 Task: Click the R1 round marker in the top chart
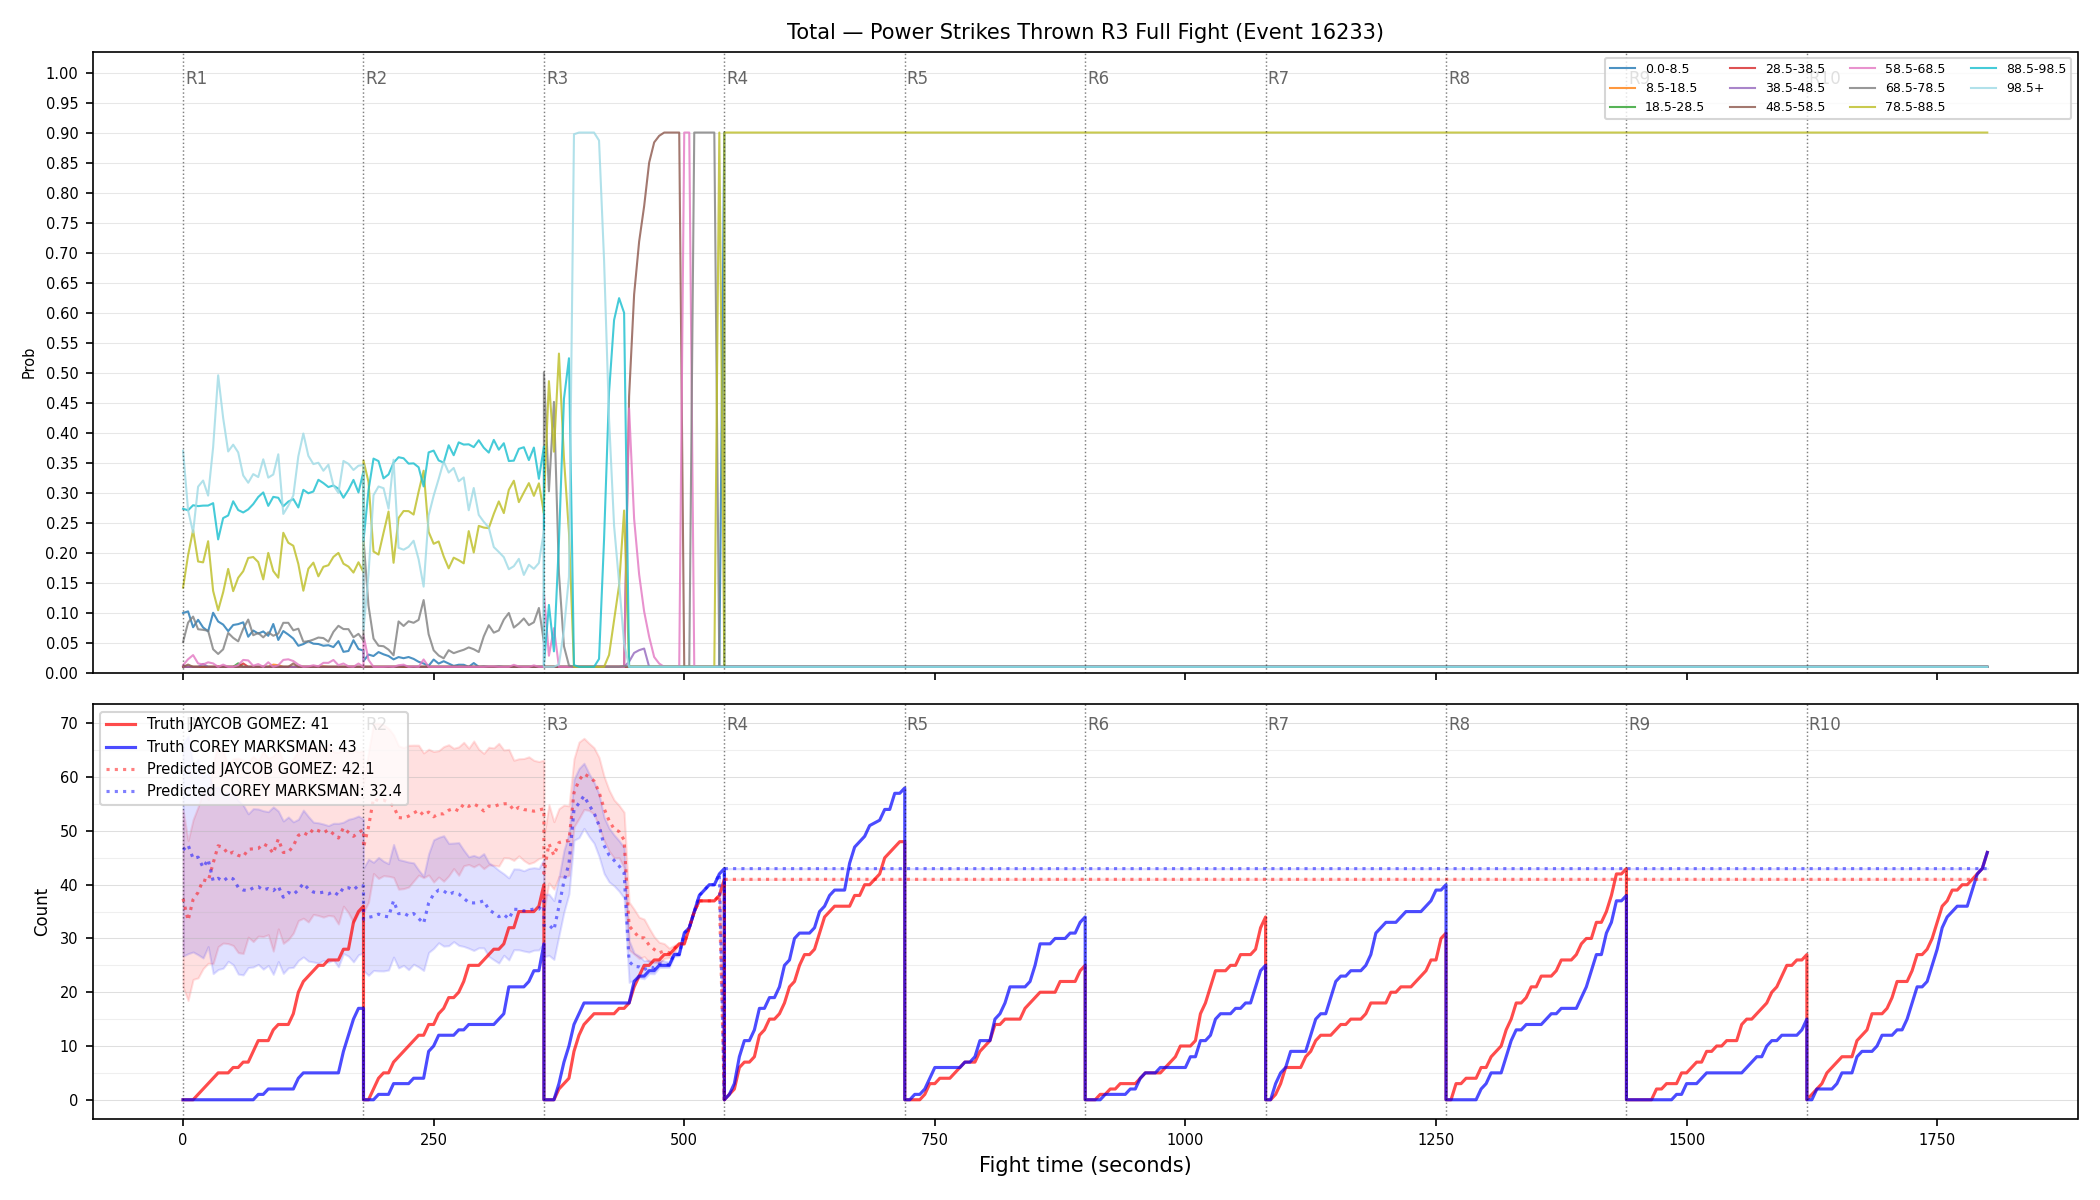click(x=196, y=78)
